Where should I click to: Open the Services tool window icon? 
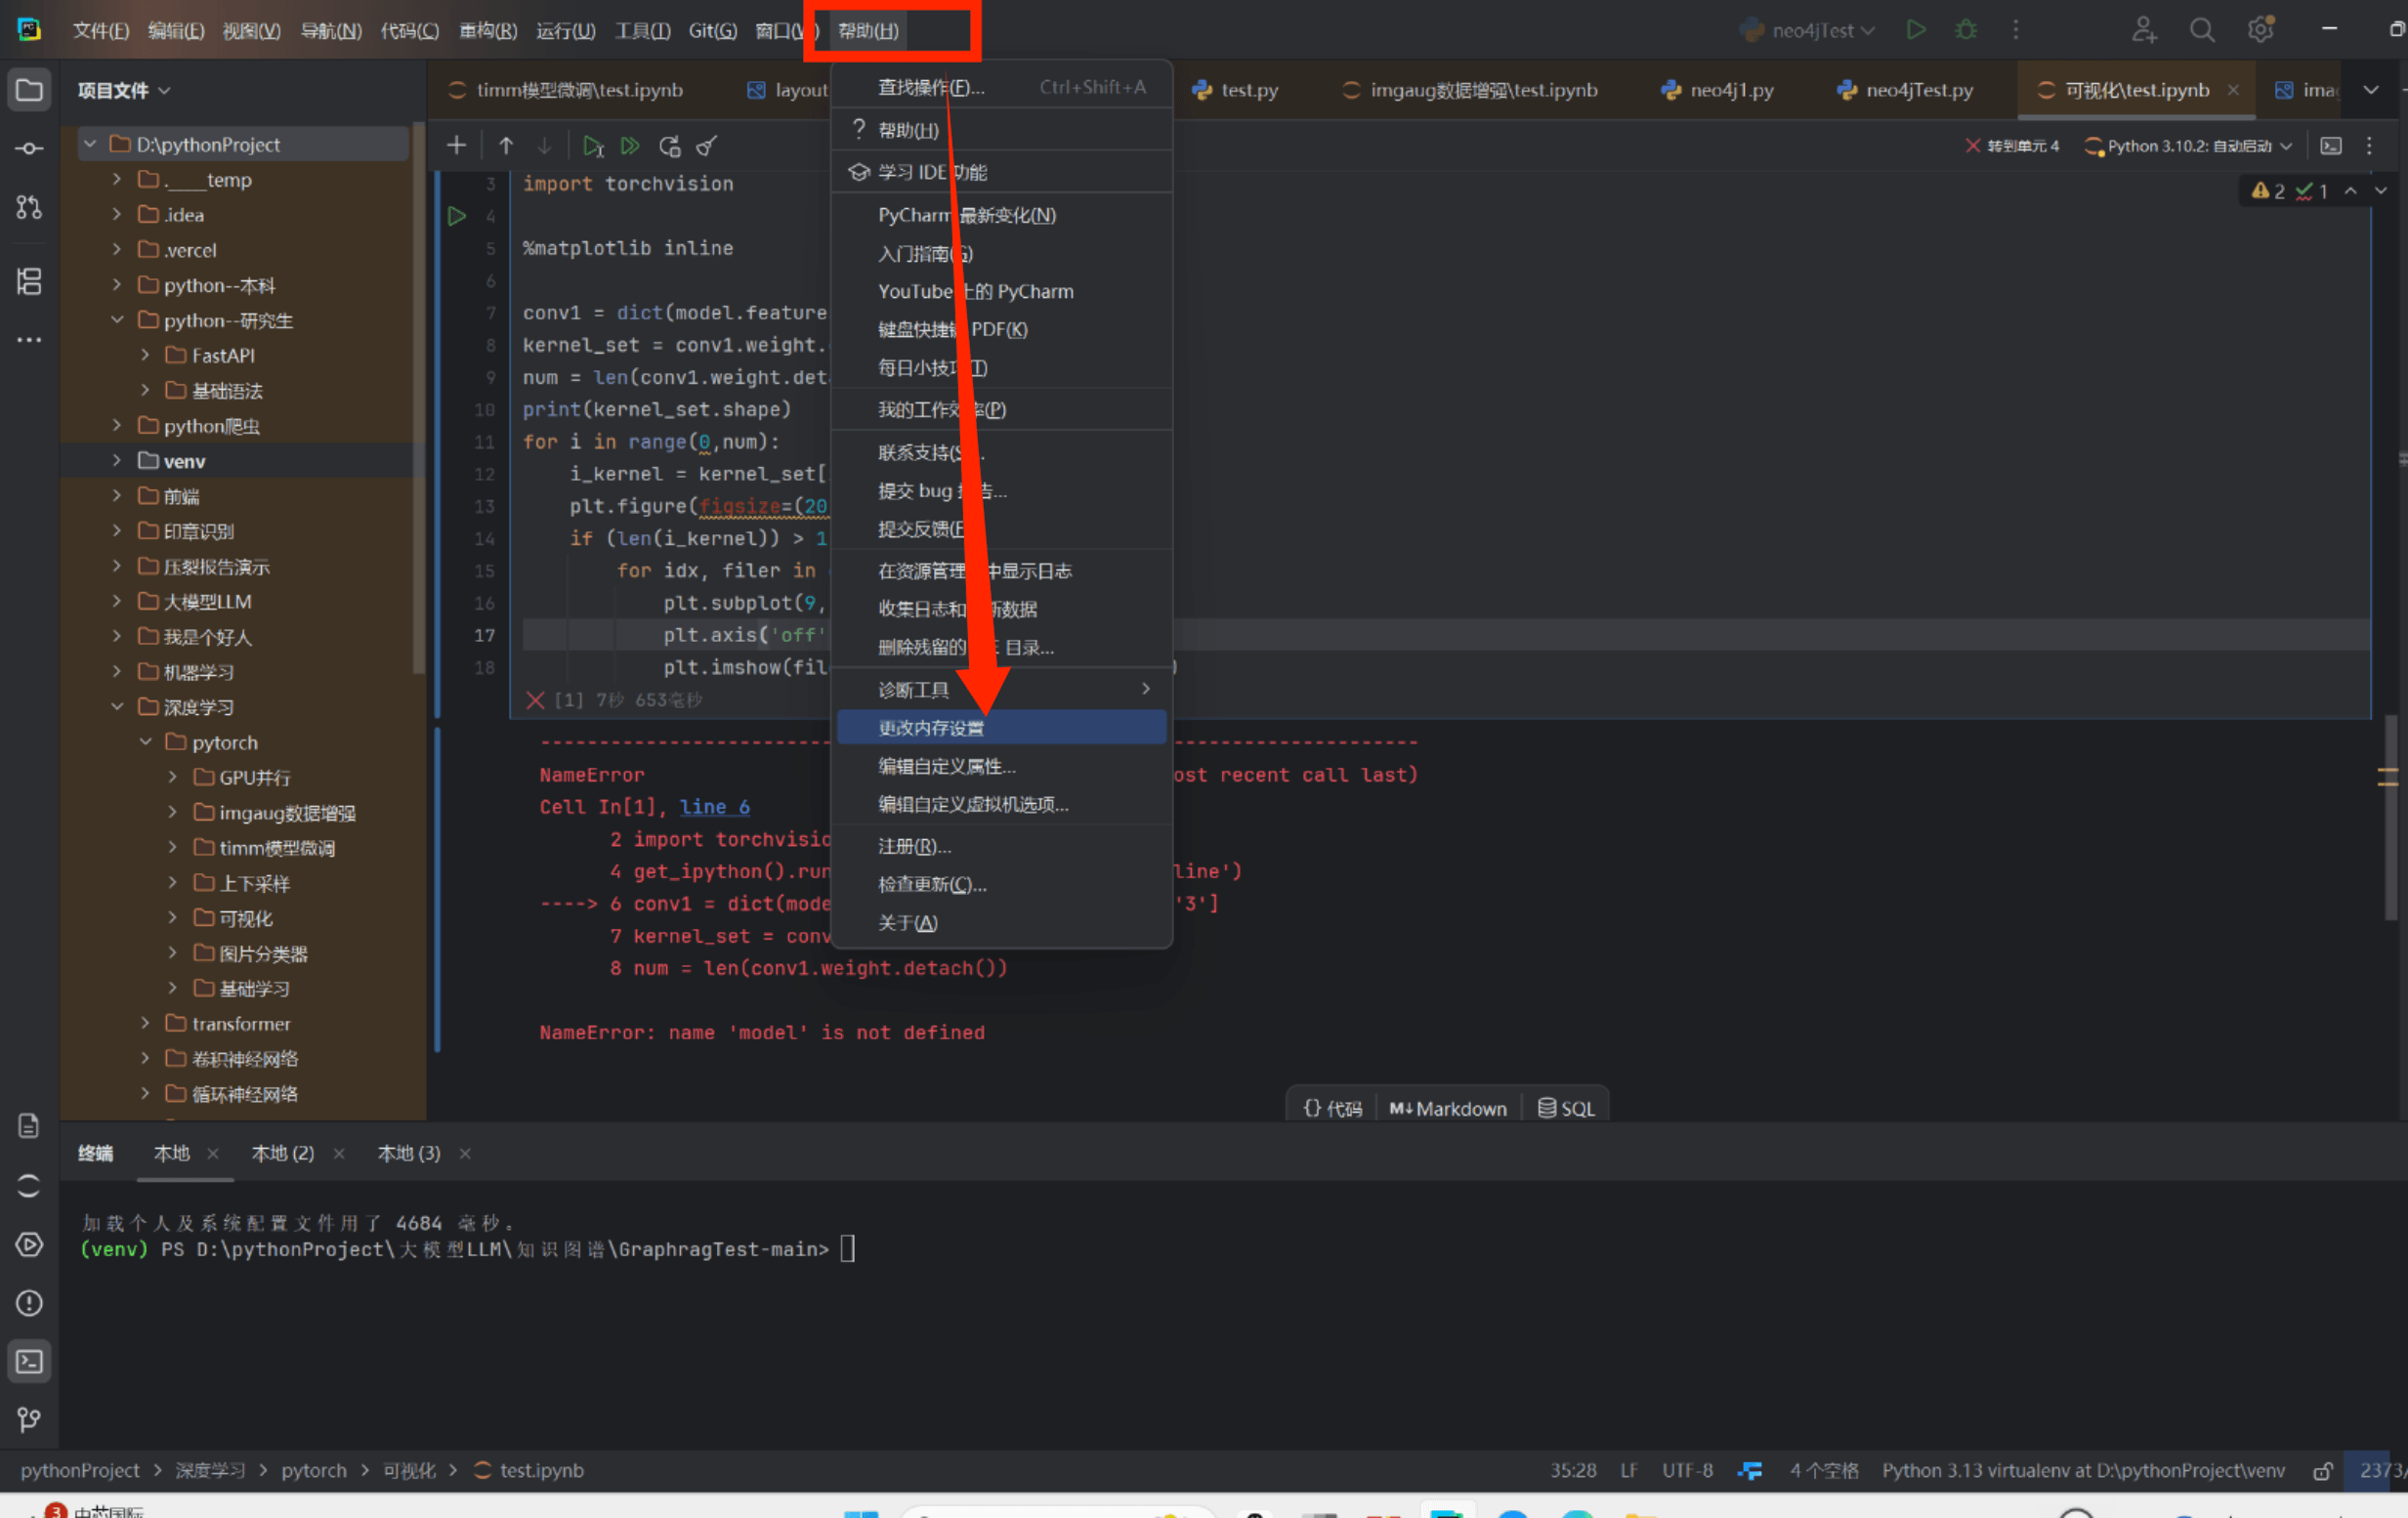click(x=29, y=1245)
